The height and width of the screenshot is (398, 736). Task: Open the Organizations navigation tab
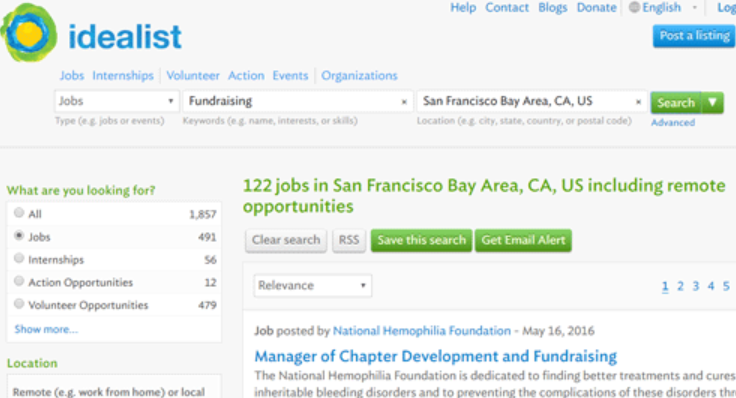[359, 76]
